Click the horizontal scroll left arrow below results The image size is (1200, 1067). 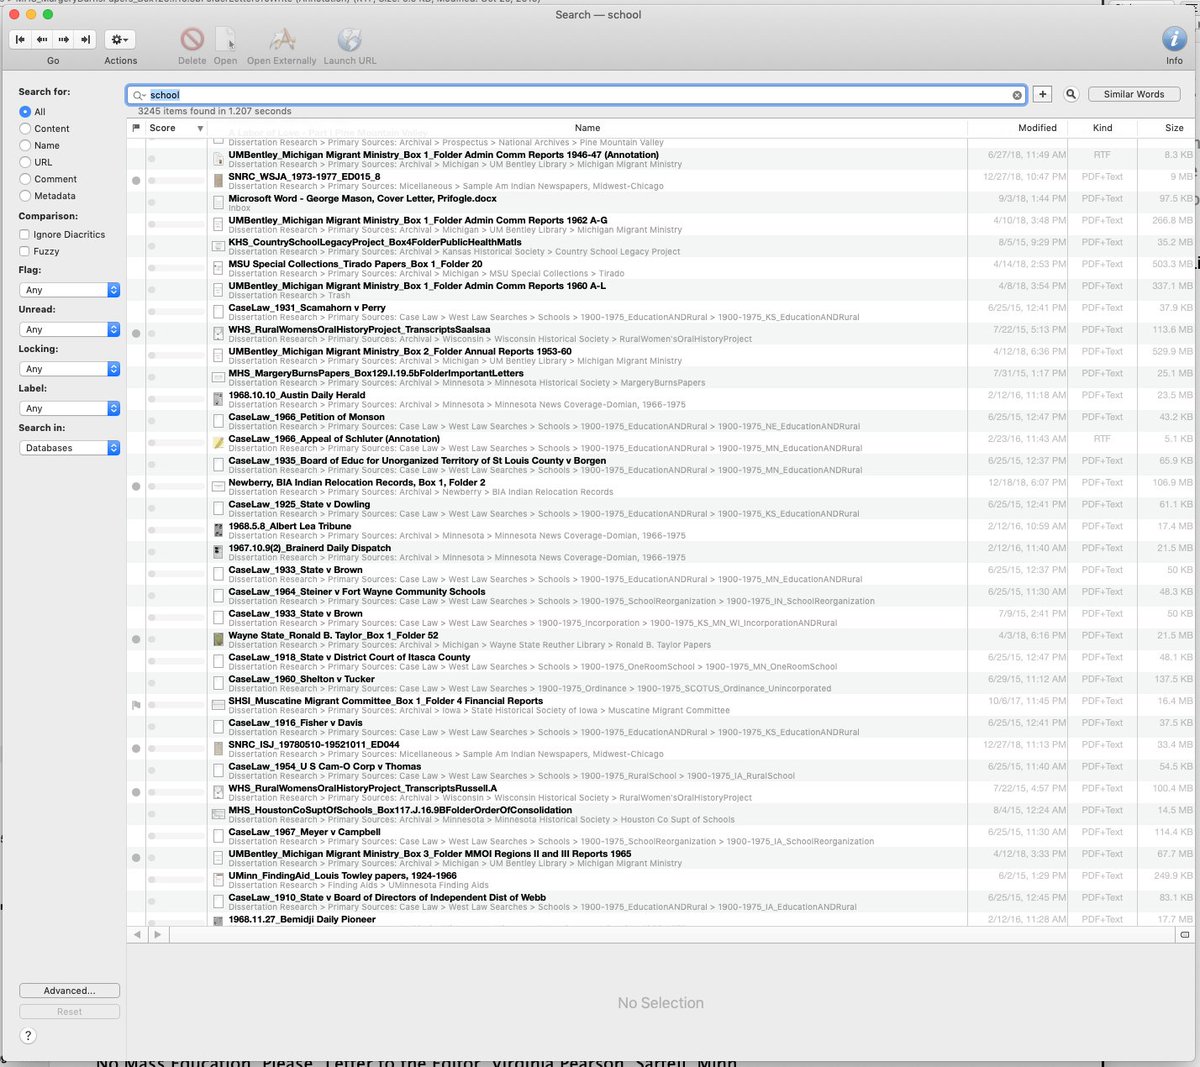(138, 935)
